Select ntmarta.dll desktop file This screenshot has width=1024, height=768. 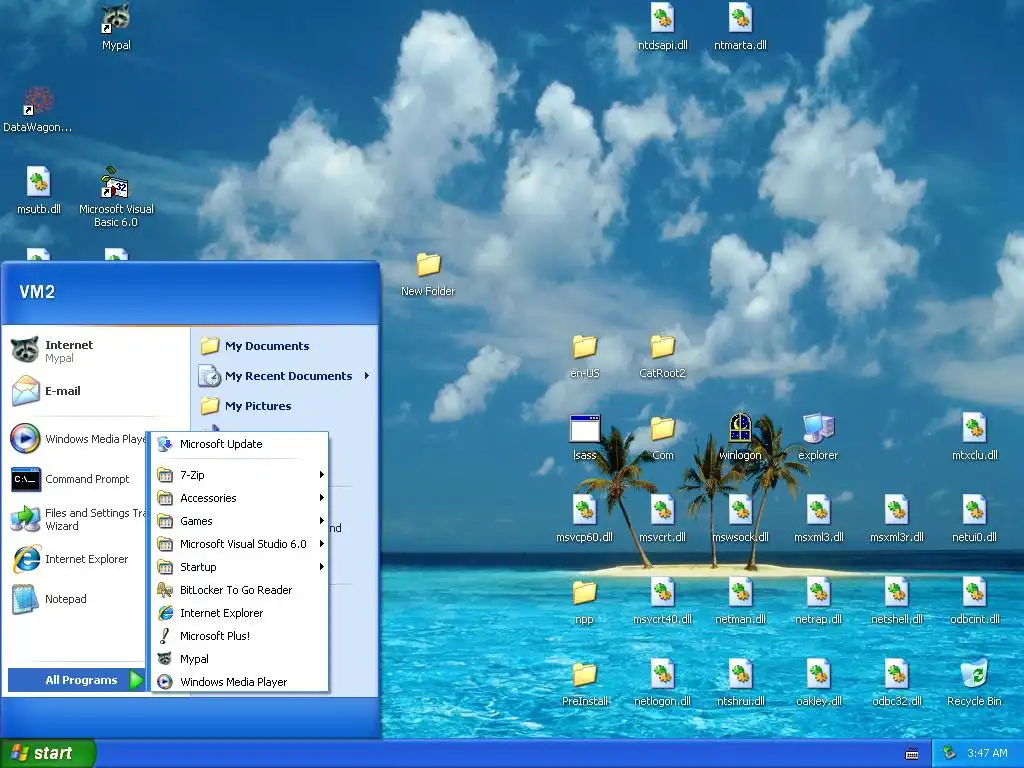(x=740, y=26)
